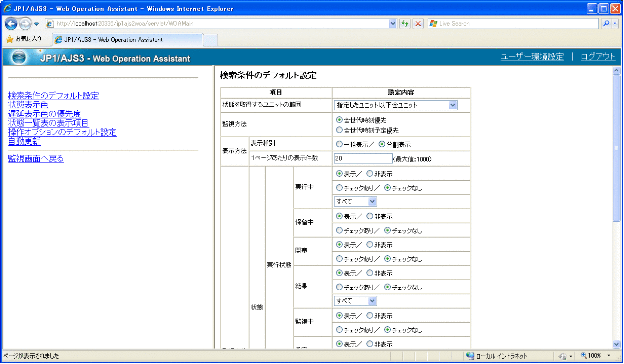
Task: Choose the 全部表示 radio button
Action: click(382, 144)
